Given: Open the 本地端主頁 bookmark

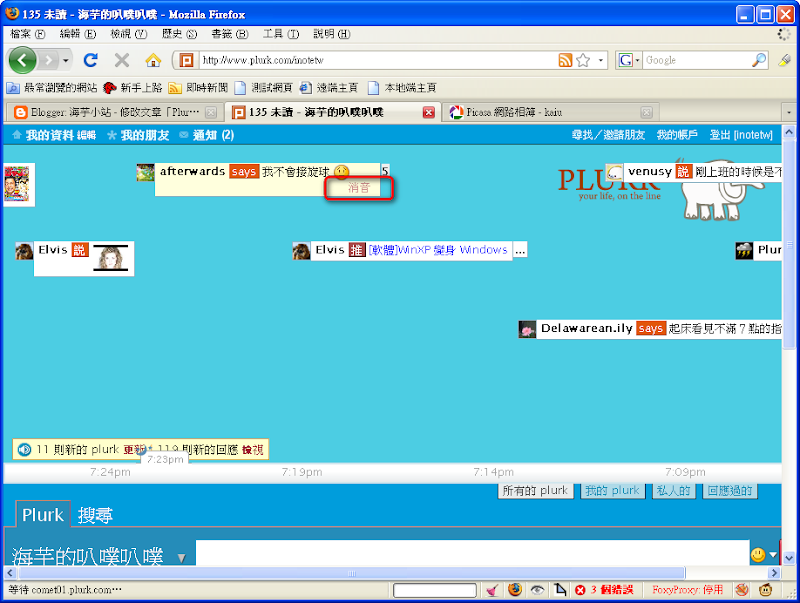Looking at the screenshot, I should point(402,88).
